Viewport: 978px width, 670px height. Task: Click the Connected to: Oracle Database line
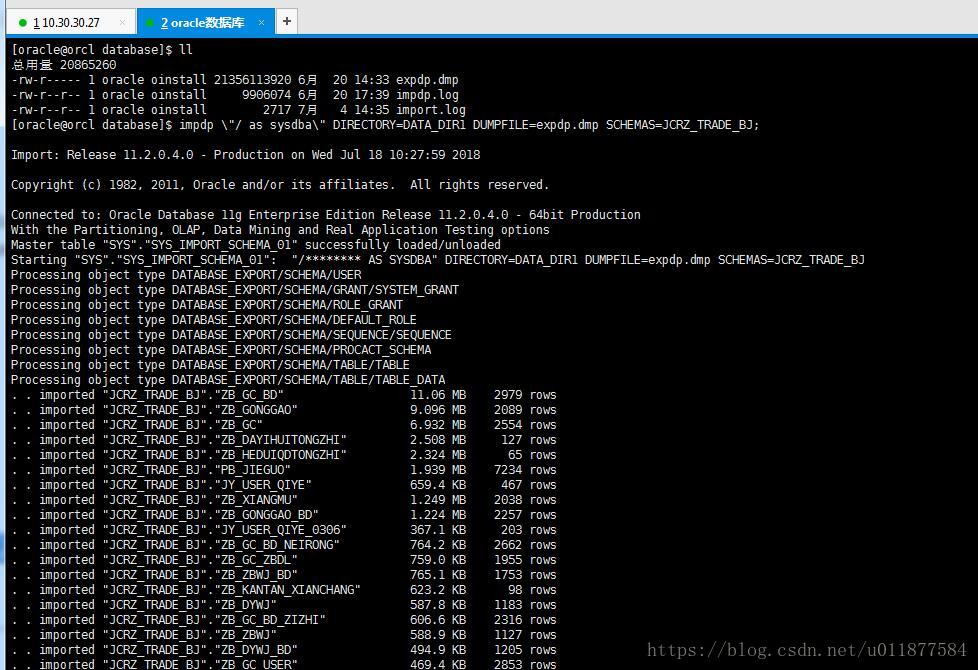tap(326, 215)
